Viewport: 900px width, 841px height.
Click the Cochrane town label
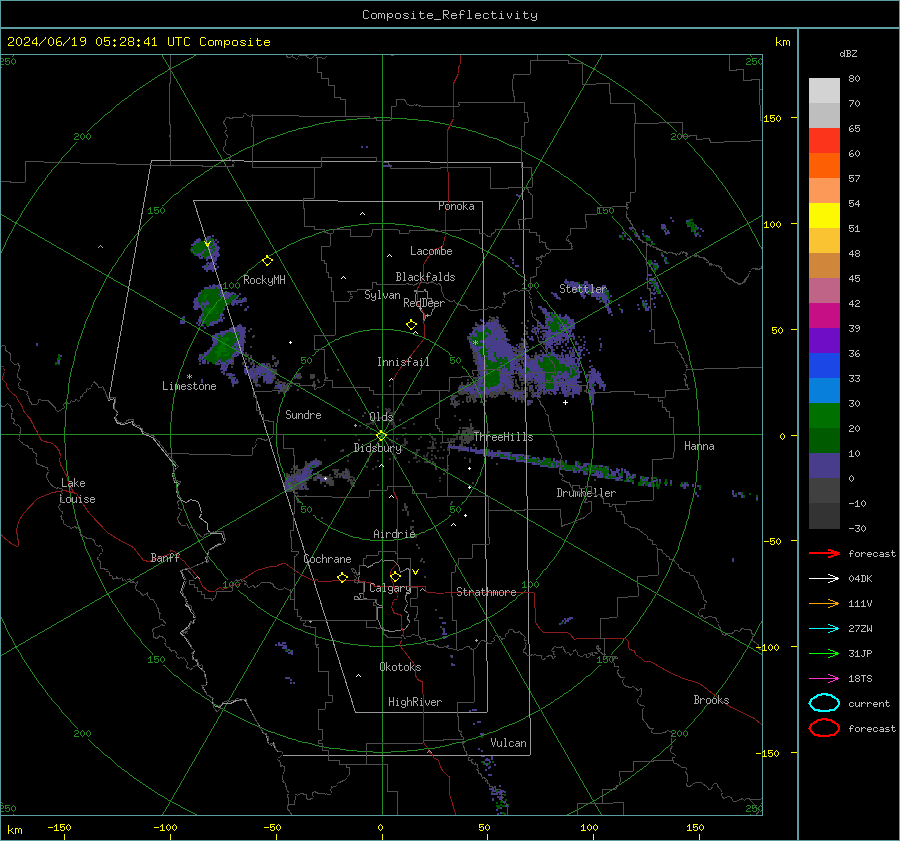pos(327,559)
